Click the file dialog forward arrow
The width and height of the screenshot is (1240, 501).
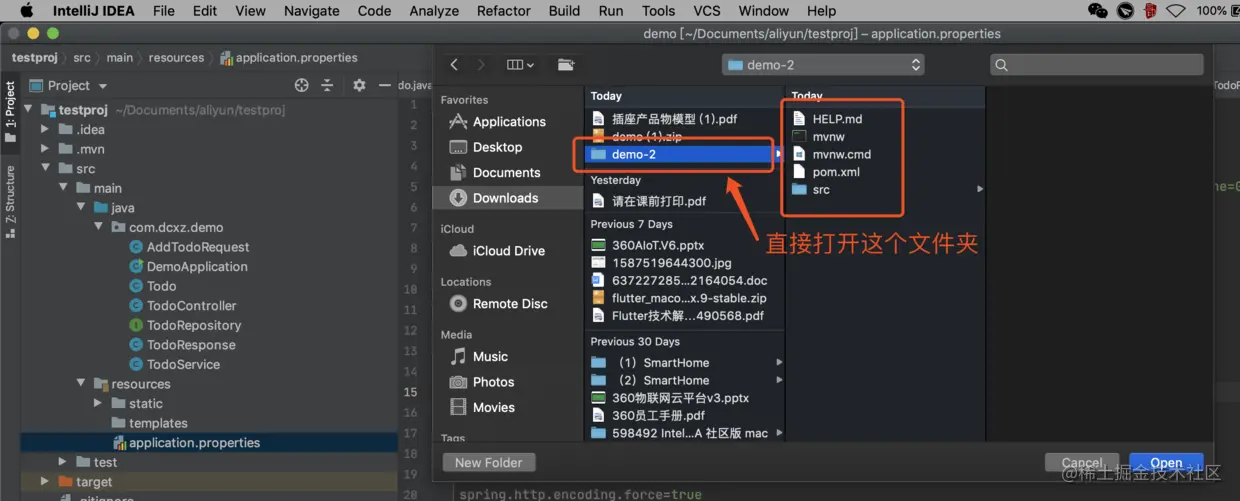pyautogui.click(x=481, y=65)
